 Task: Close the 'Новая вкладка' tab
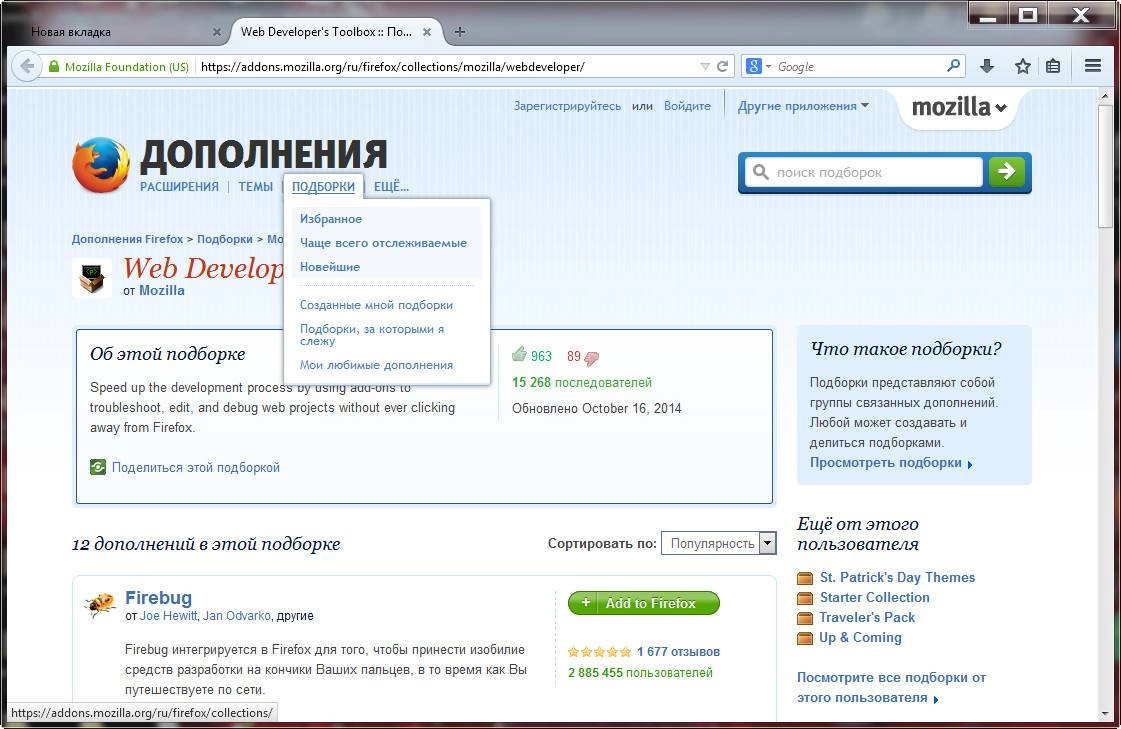point(217,32)
